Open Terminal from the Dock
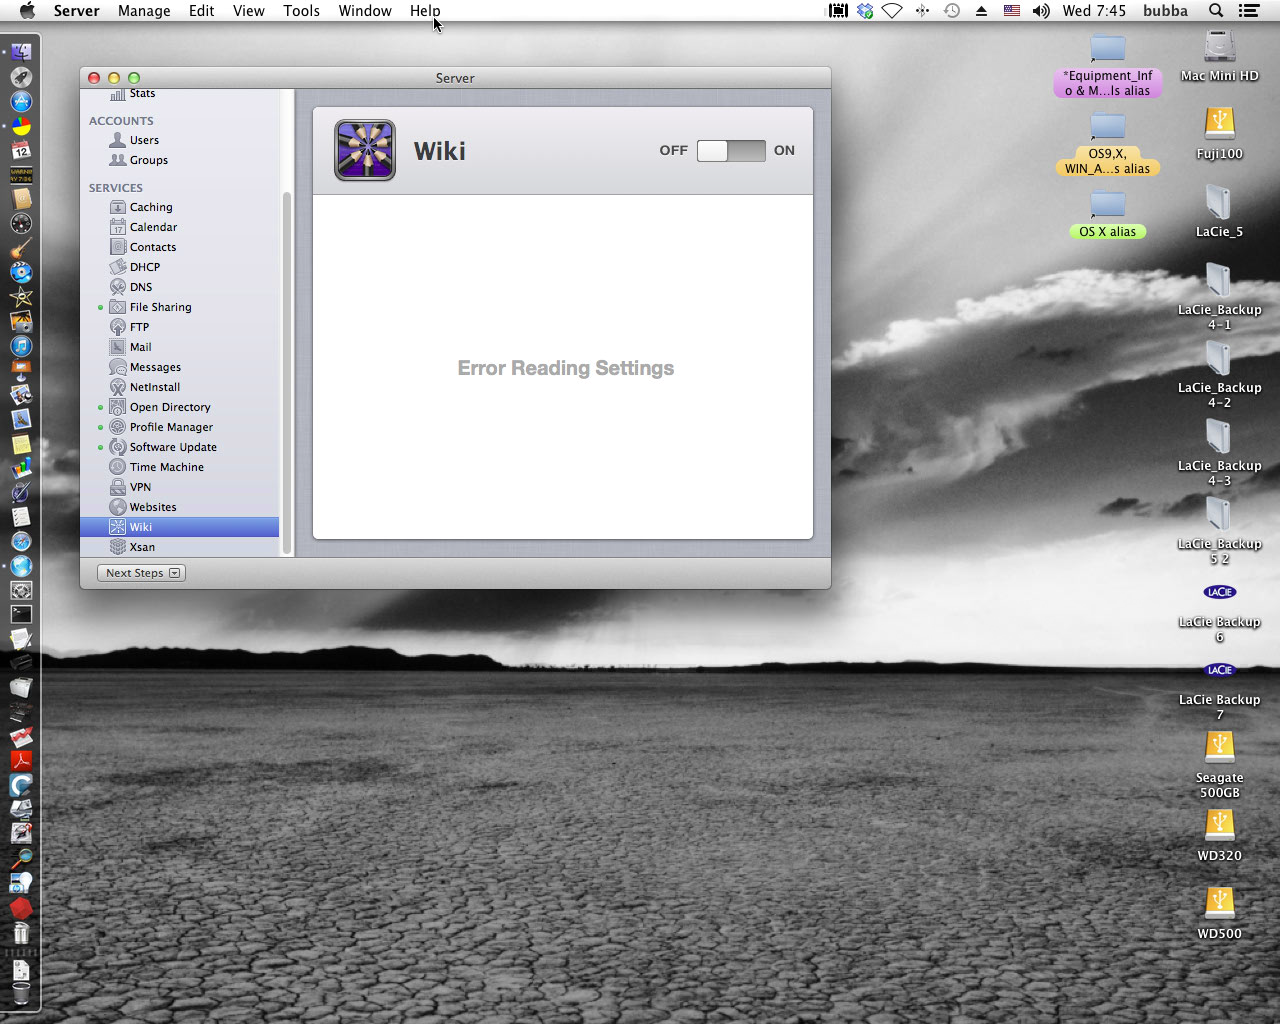 click(x=21, y=615)
